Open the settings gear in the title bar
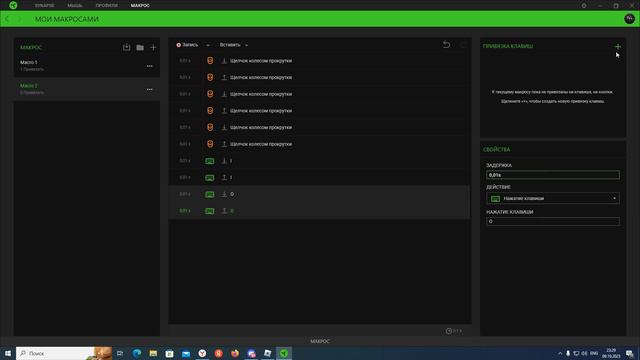This screenshot has width=640, height=360. pos(584,6)
